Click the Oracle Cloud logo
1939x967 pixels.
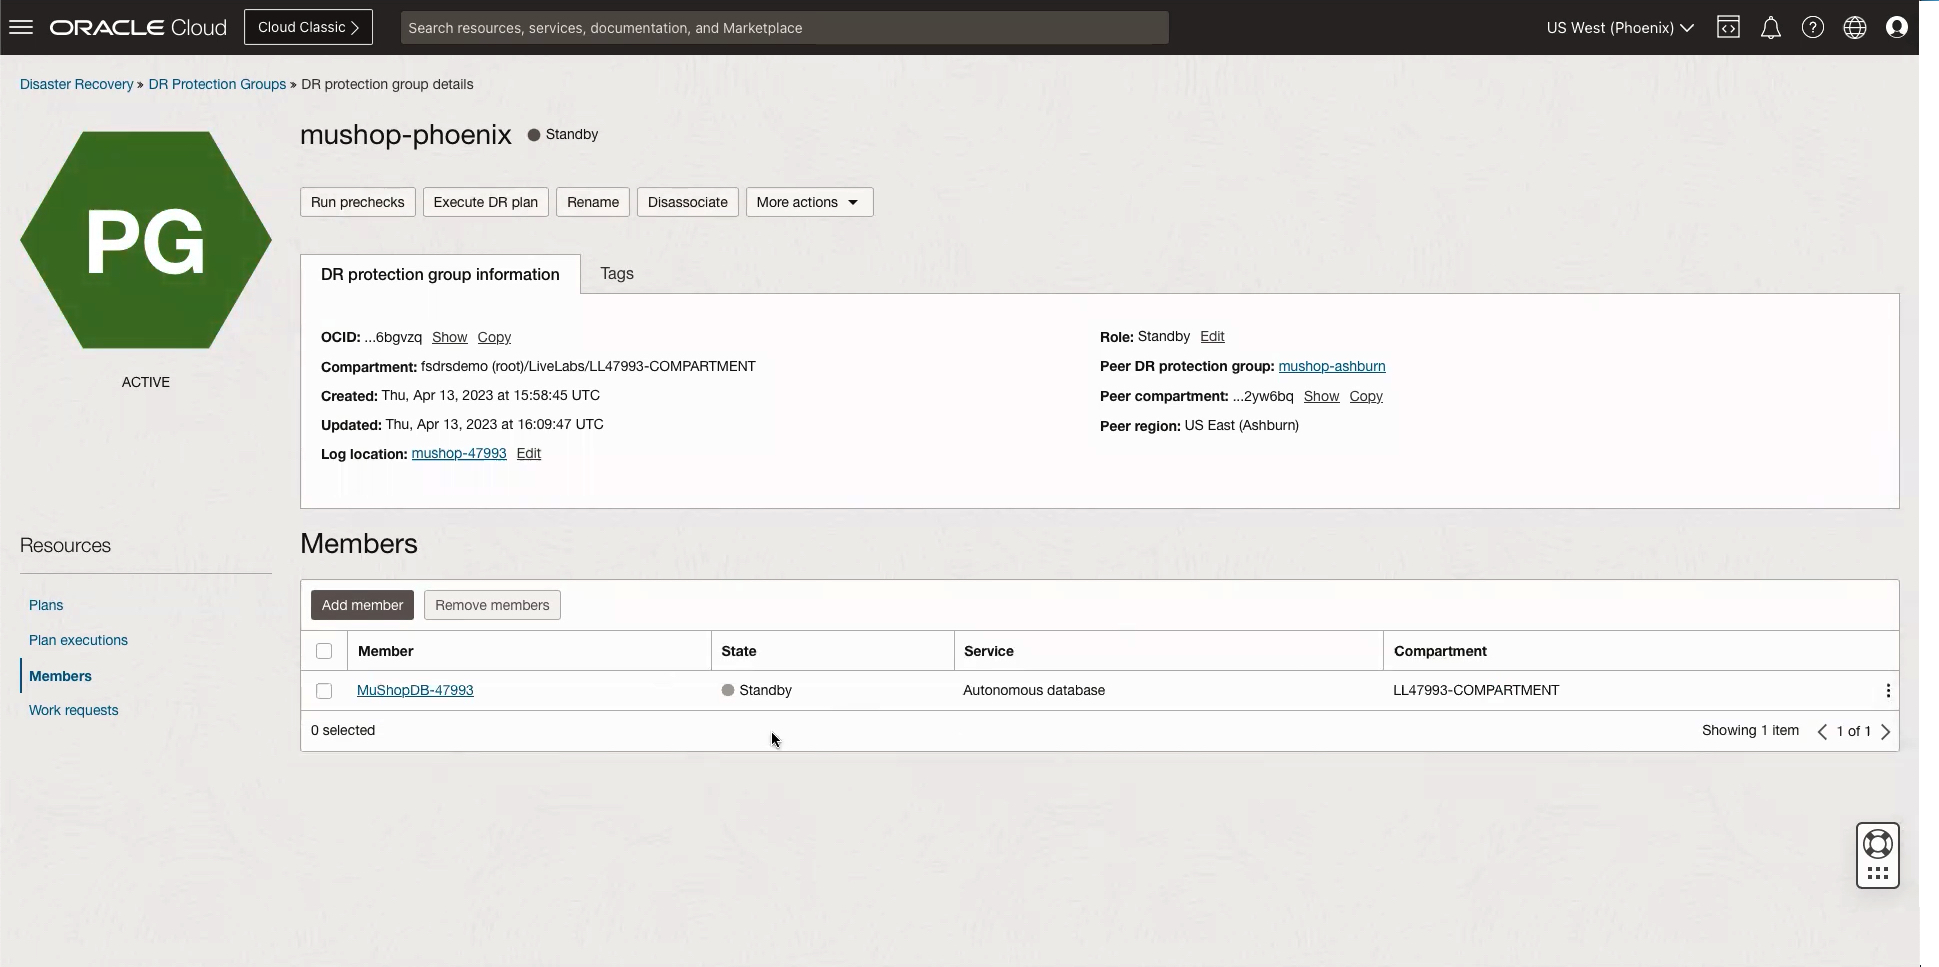point(136,27)
